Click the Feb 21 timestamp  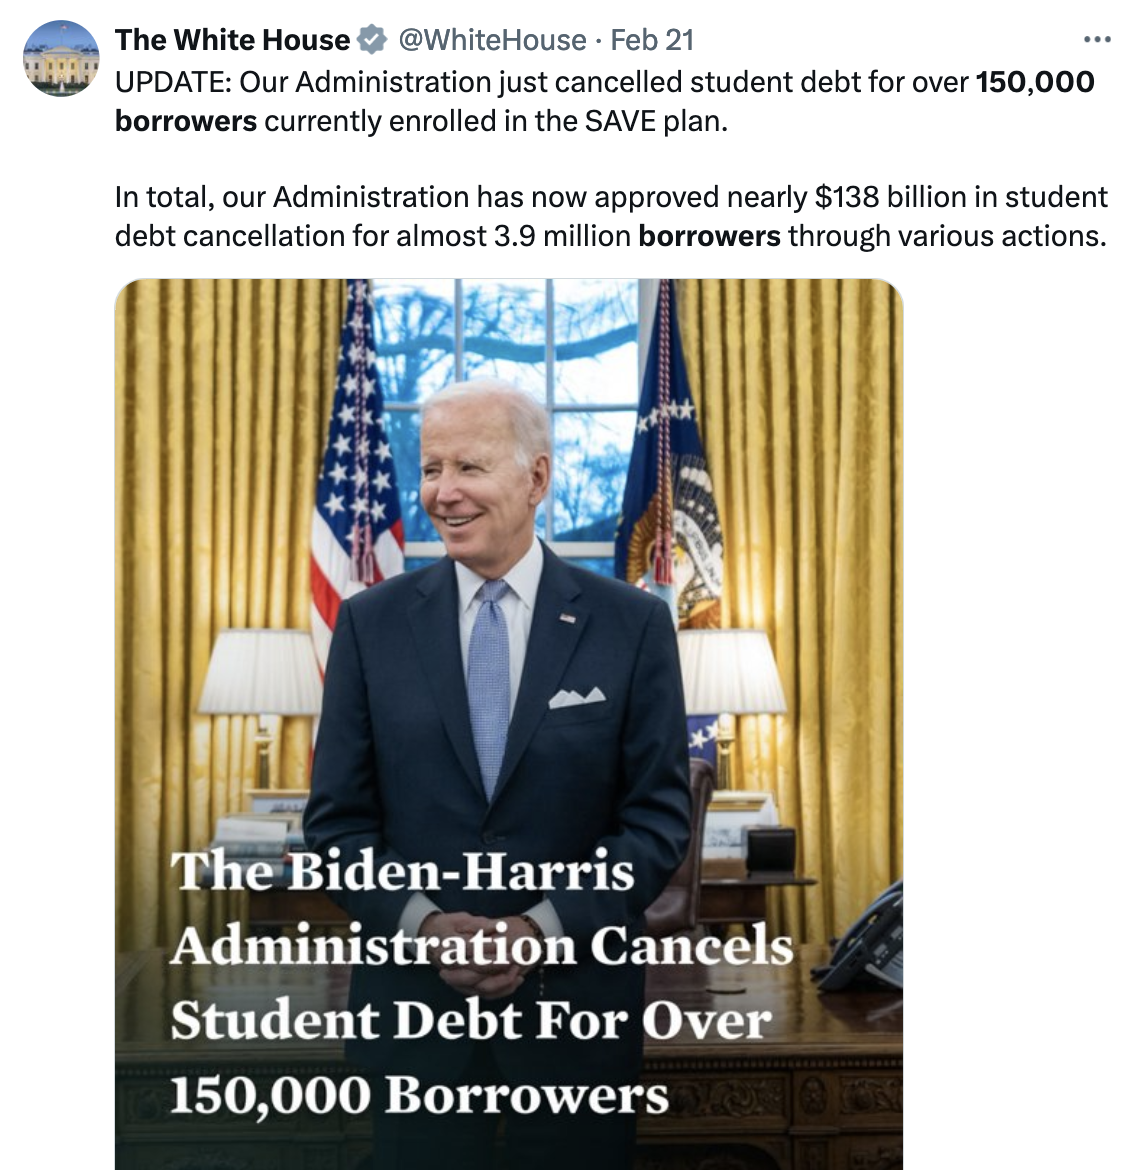tap(652, 40)
